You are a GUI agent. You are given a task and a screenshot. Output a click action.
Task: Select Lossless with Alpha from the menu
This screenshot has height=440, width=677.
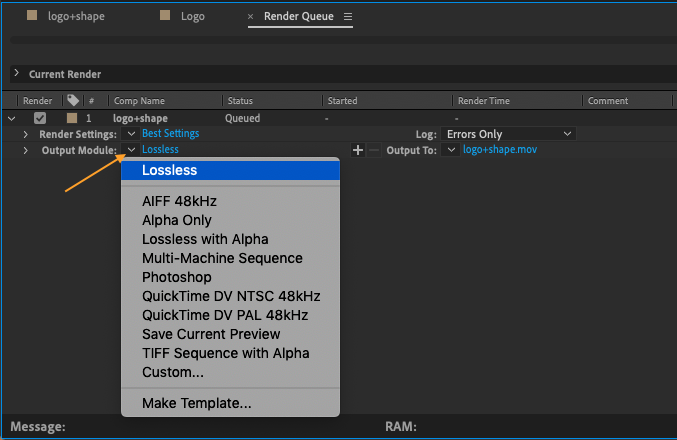point(205,239)
